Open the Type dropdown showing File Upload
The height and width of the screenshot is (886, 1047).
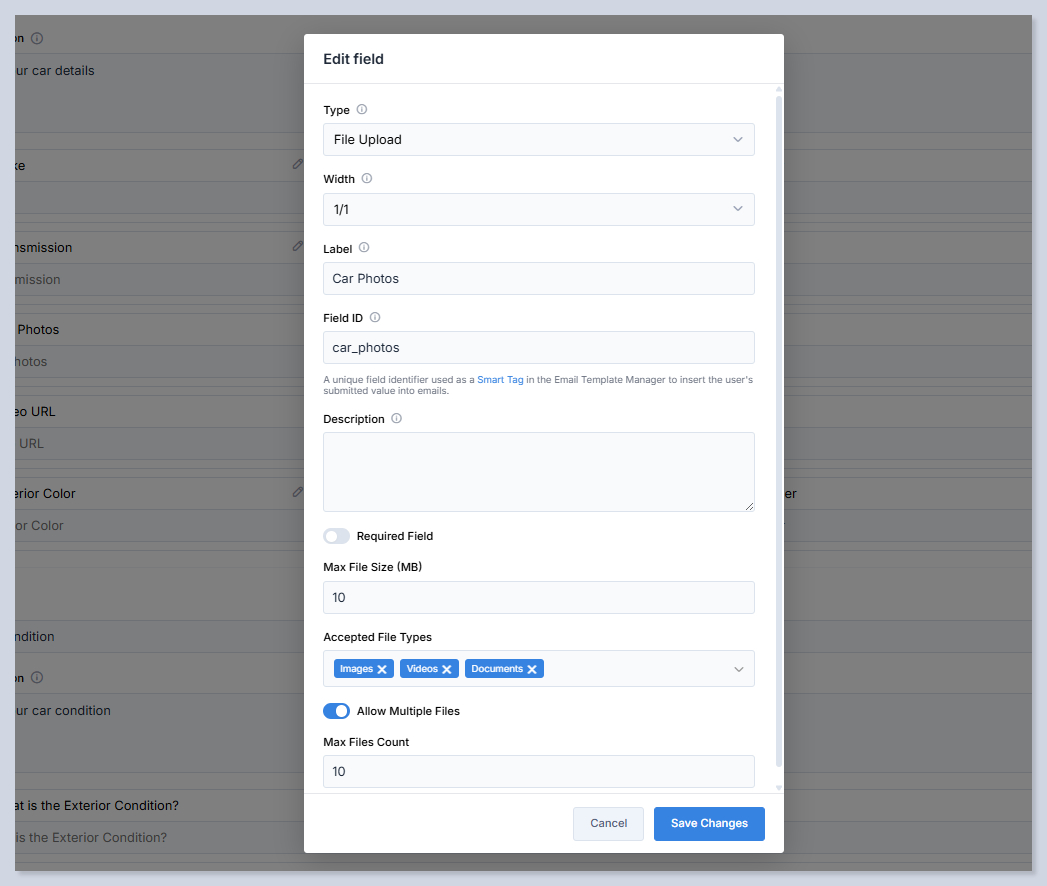(x=538, y=140)
